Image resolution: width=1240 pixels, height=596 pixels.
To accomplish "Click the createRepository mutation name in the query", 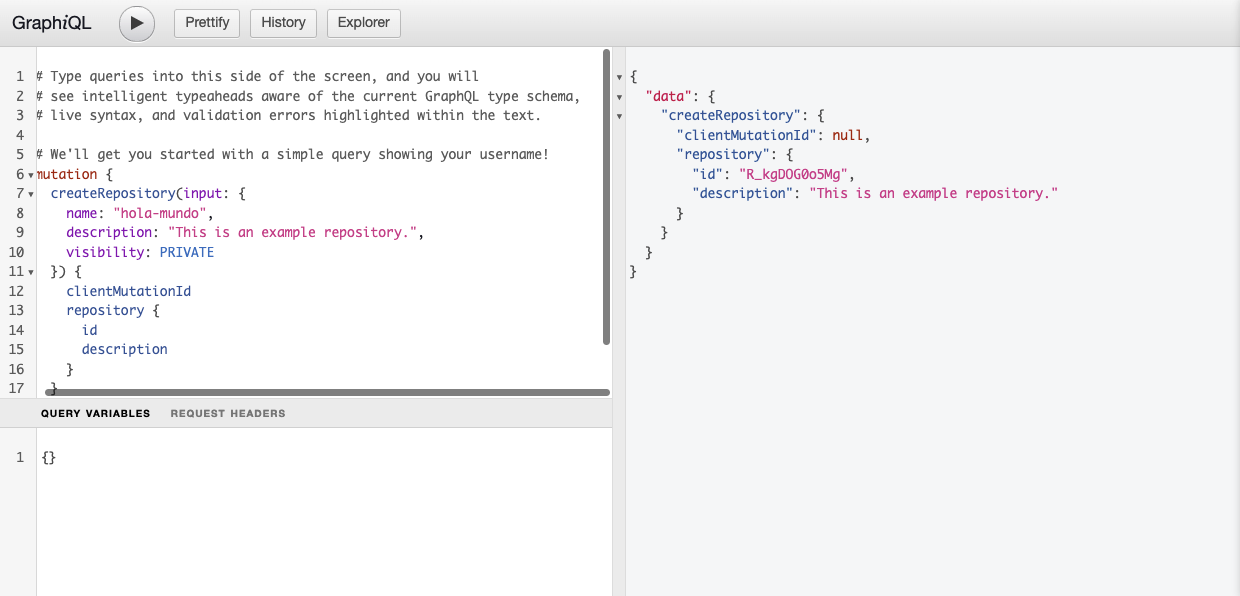I will pyautogui.click(x=113, y=193).
